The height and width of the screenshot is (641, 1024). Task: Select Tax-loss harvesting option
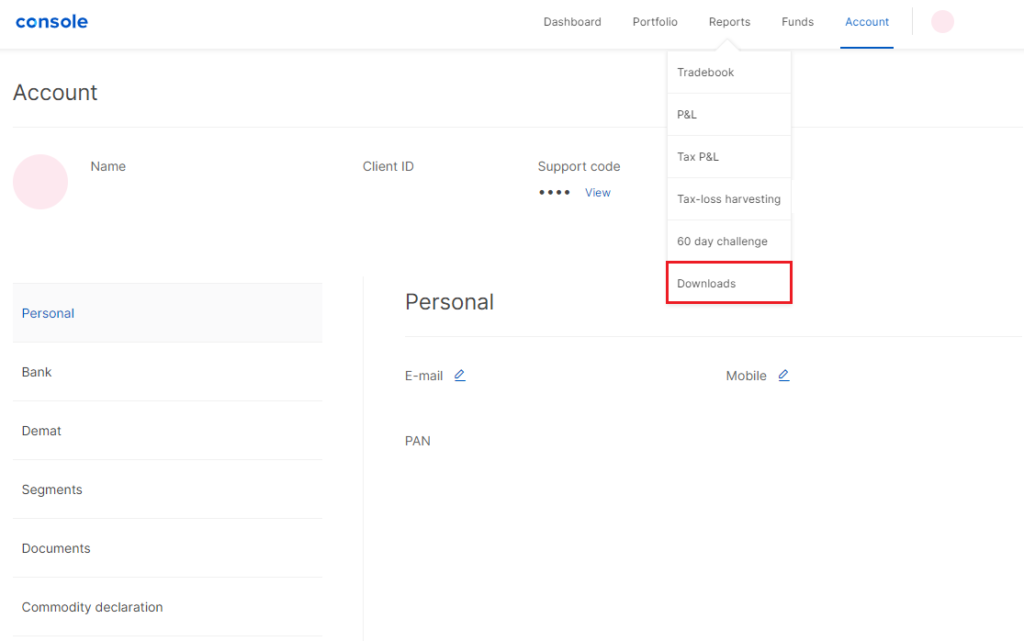[729, 199]
